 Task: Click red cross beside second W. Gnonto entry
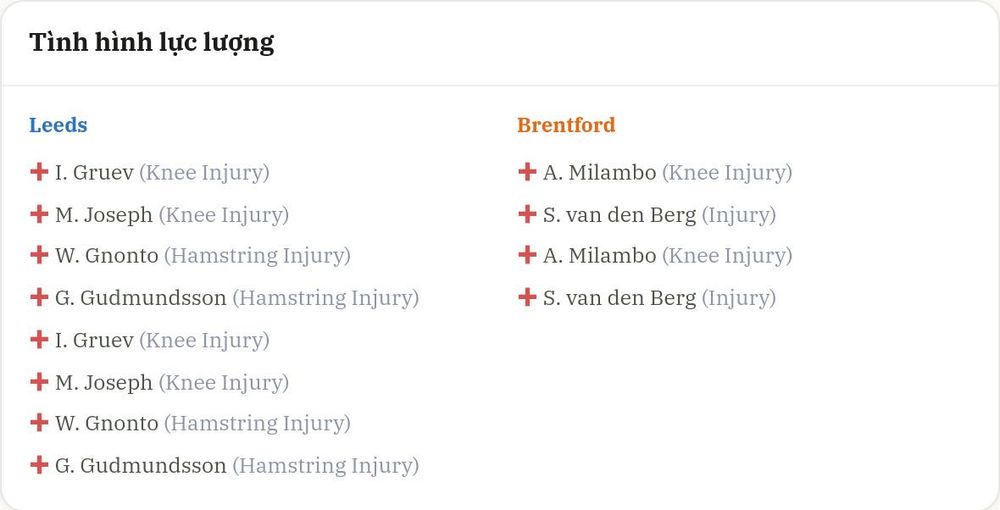tap(39, 423)
